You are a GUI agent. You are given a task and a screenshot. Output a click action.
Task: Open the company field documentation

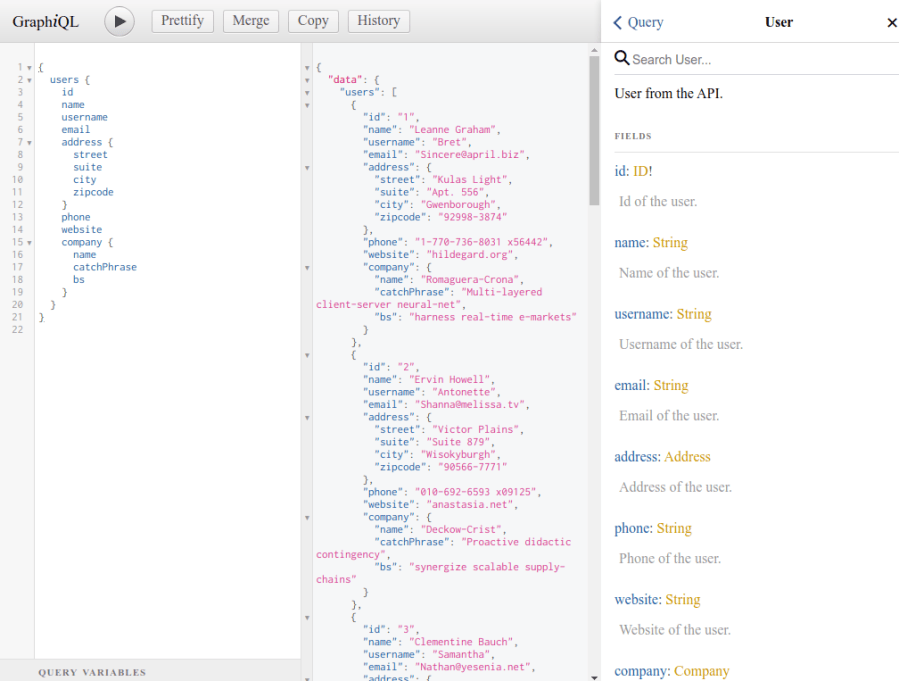coord(641,671)
